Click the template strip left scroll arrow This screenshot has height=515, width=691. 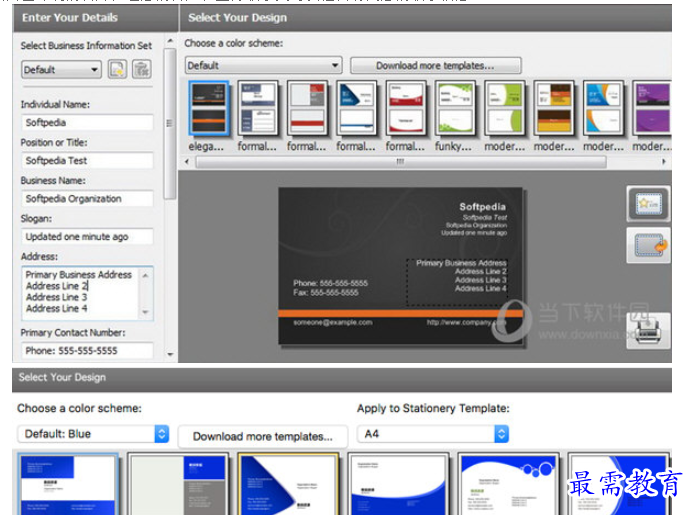tap(187, 162)
